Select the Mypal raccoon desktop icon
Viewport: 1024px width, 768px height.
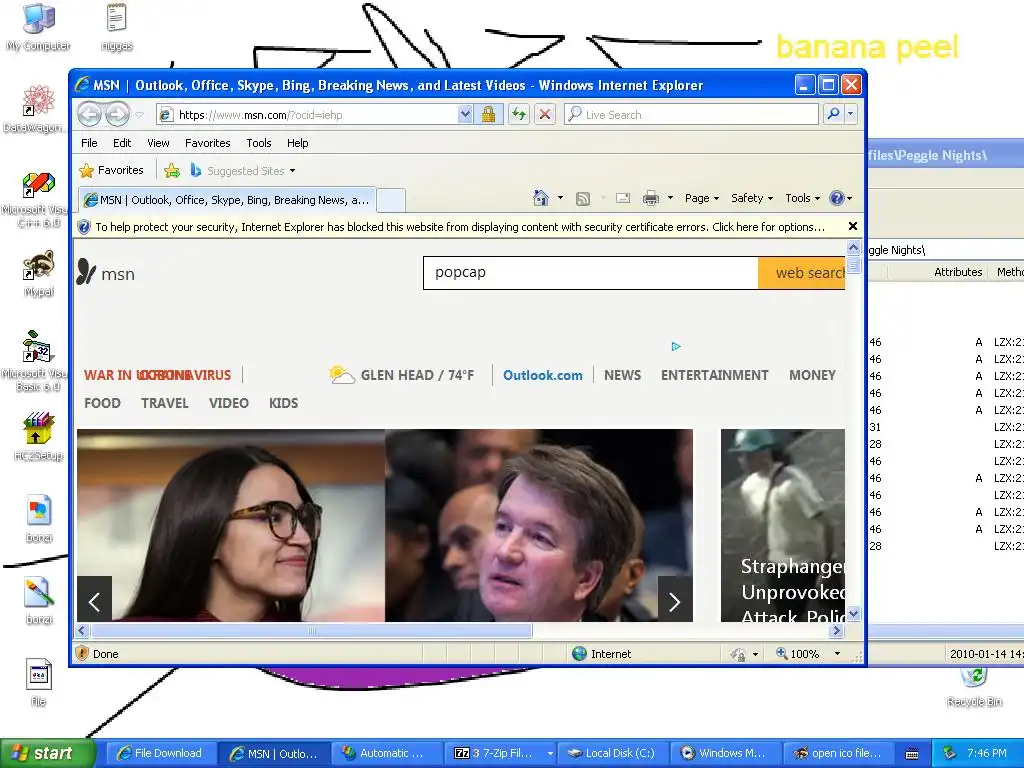tap(39, 274)
